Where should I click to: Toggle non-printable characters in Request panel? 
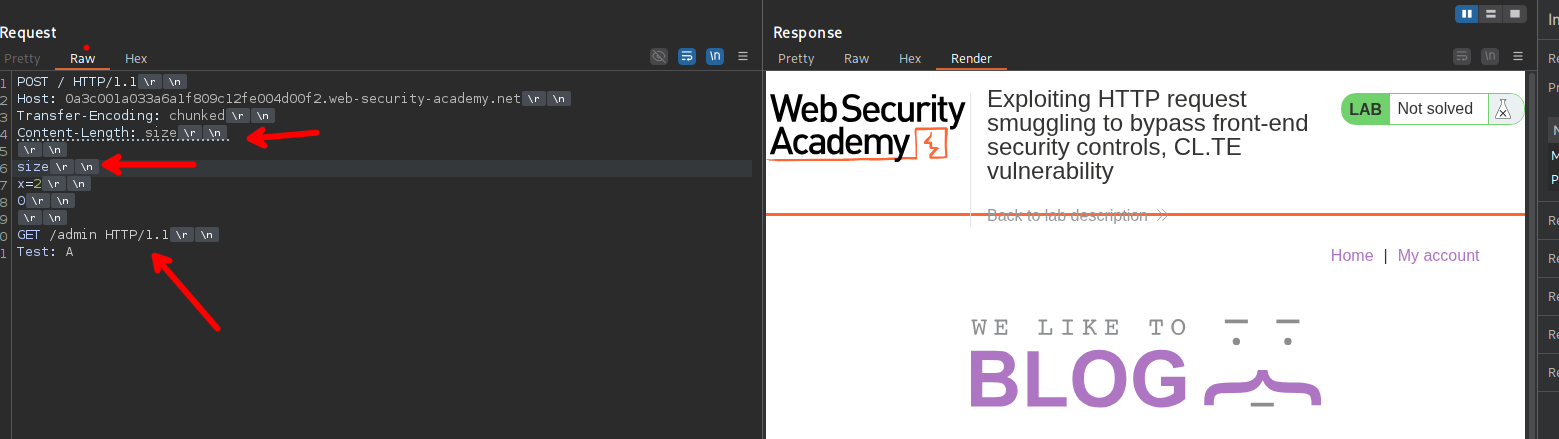[x=715, y=57]
